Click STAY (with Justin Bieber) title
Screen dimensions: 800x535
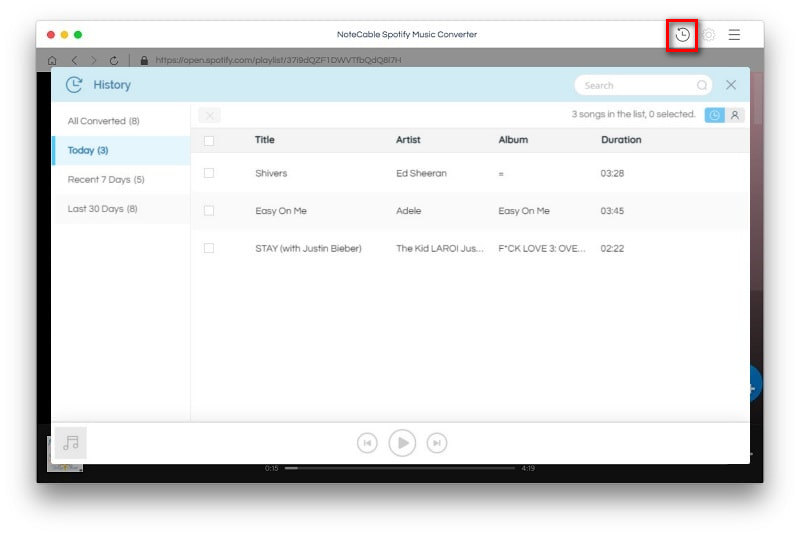(x=308, y=248)
